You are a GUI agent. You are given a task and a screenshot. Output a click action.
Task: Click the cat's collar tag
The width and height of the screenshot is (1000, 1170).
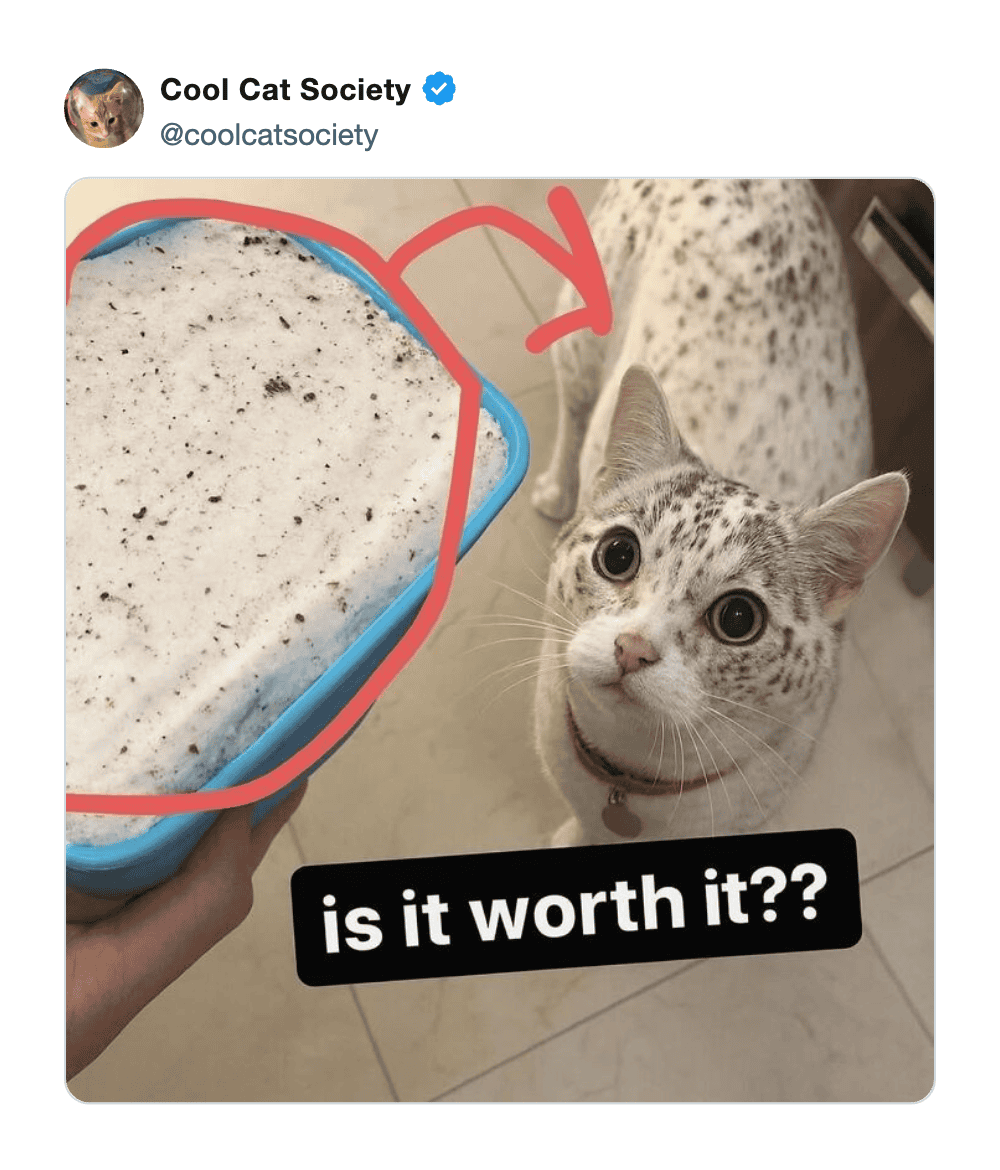620,813
